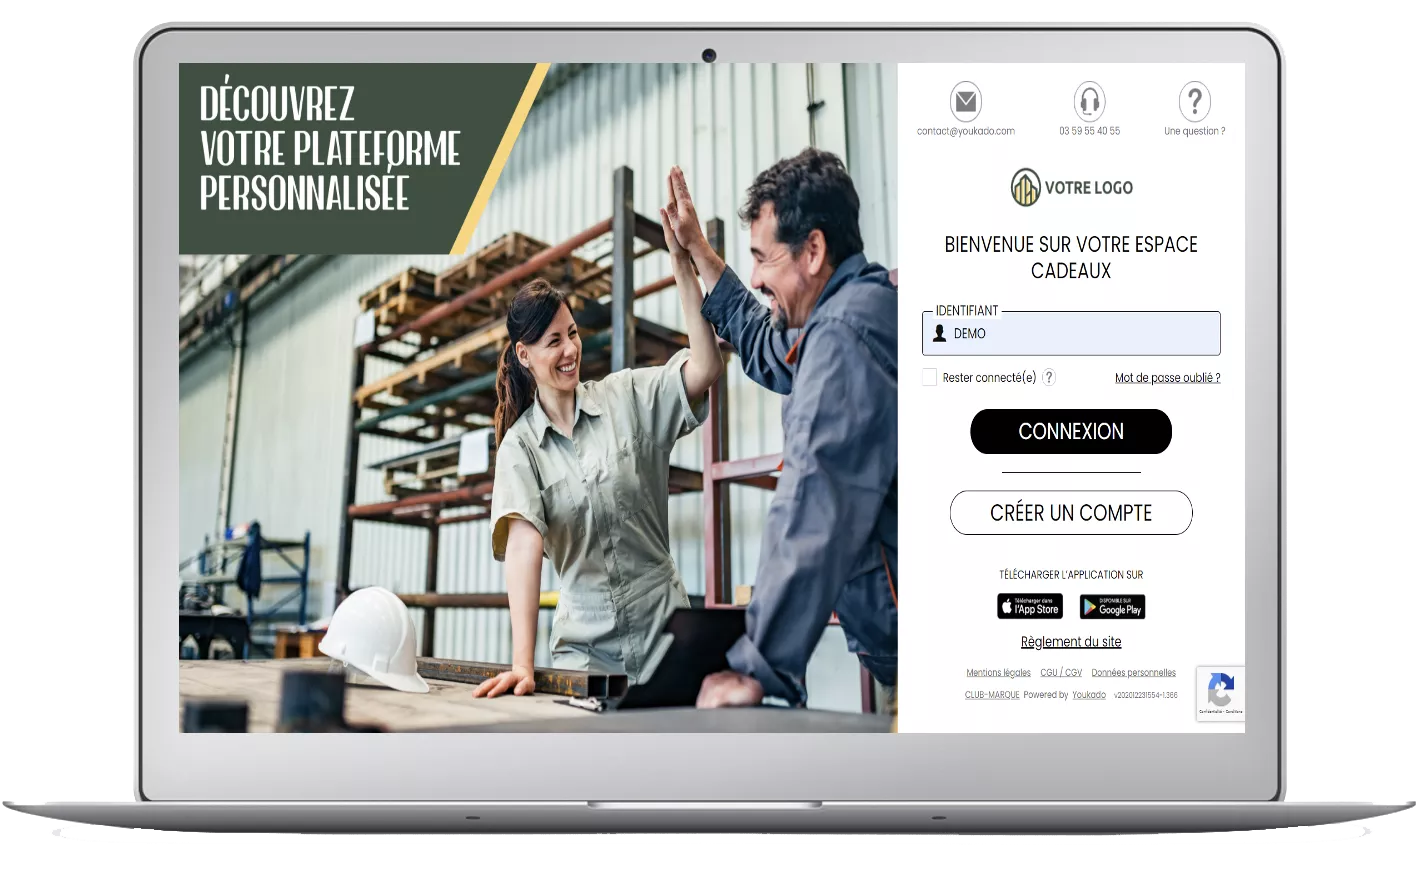The height and width of the screenshot is (880, 1422).
Task: Click the user silhouette icon in Identifiant field
Action: [939, 334]
